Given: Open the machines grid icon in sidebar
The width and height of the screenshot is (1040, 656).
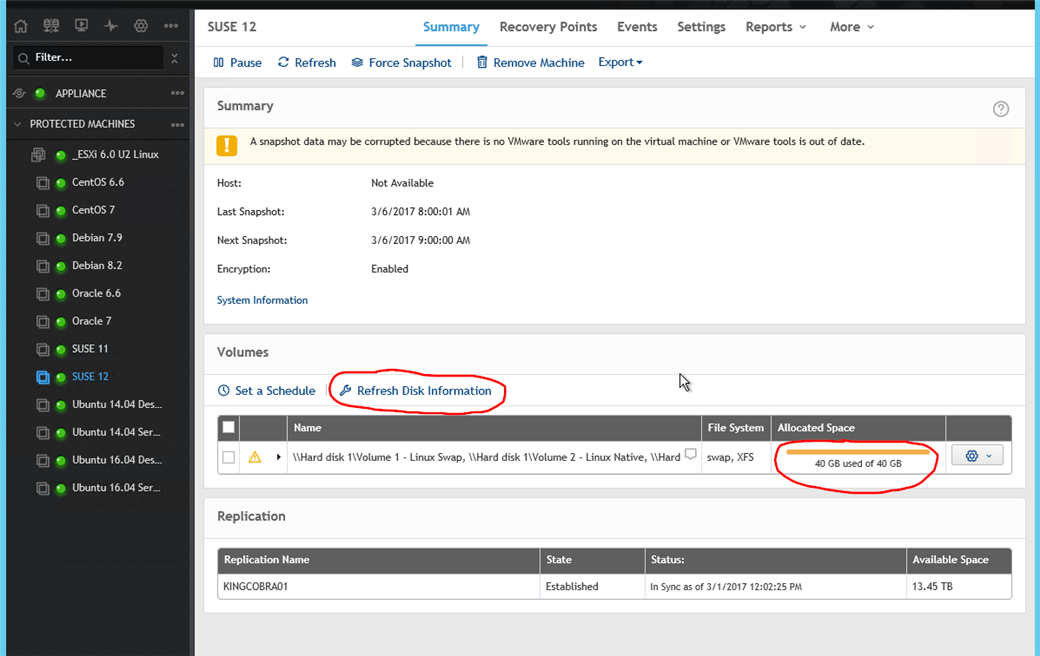Looking at the screenshot, I should click(x=51, y=26).
